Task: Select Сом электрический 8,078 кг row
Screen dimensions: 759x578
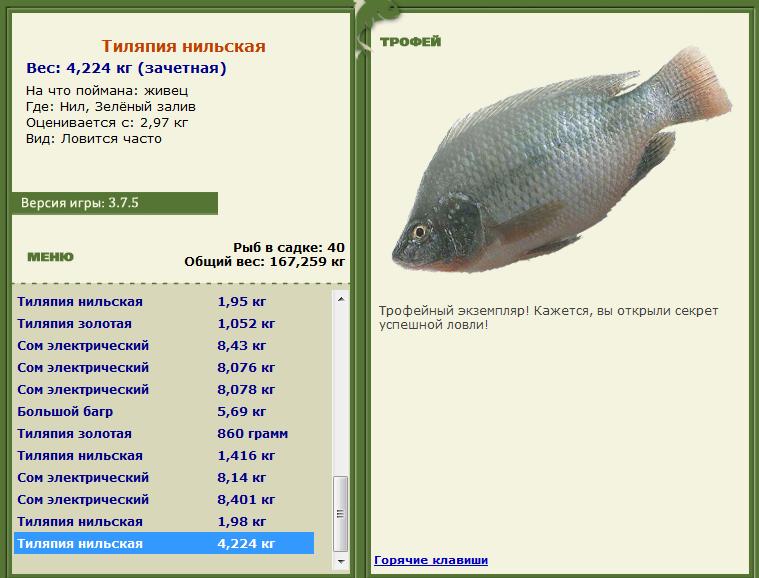Action: (164, 390)
